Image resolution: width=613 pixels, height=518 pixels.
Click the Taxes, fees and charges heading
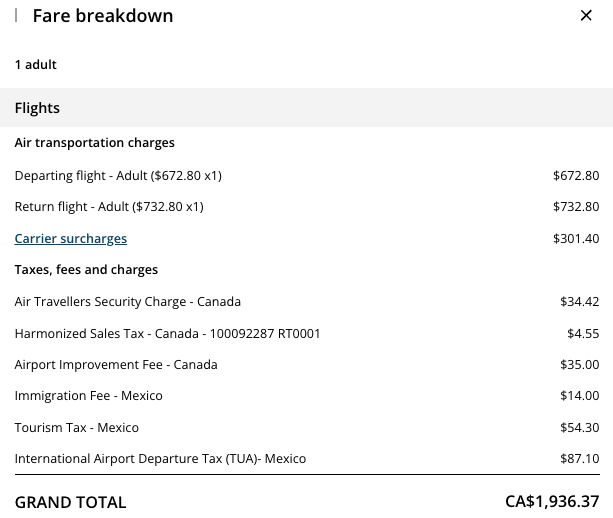click(x=86, y=270)
